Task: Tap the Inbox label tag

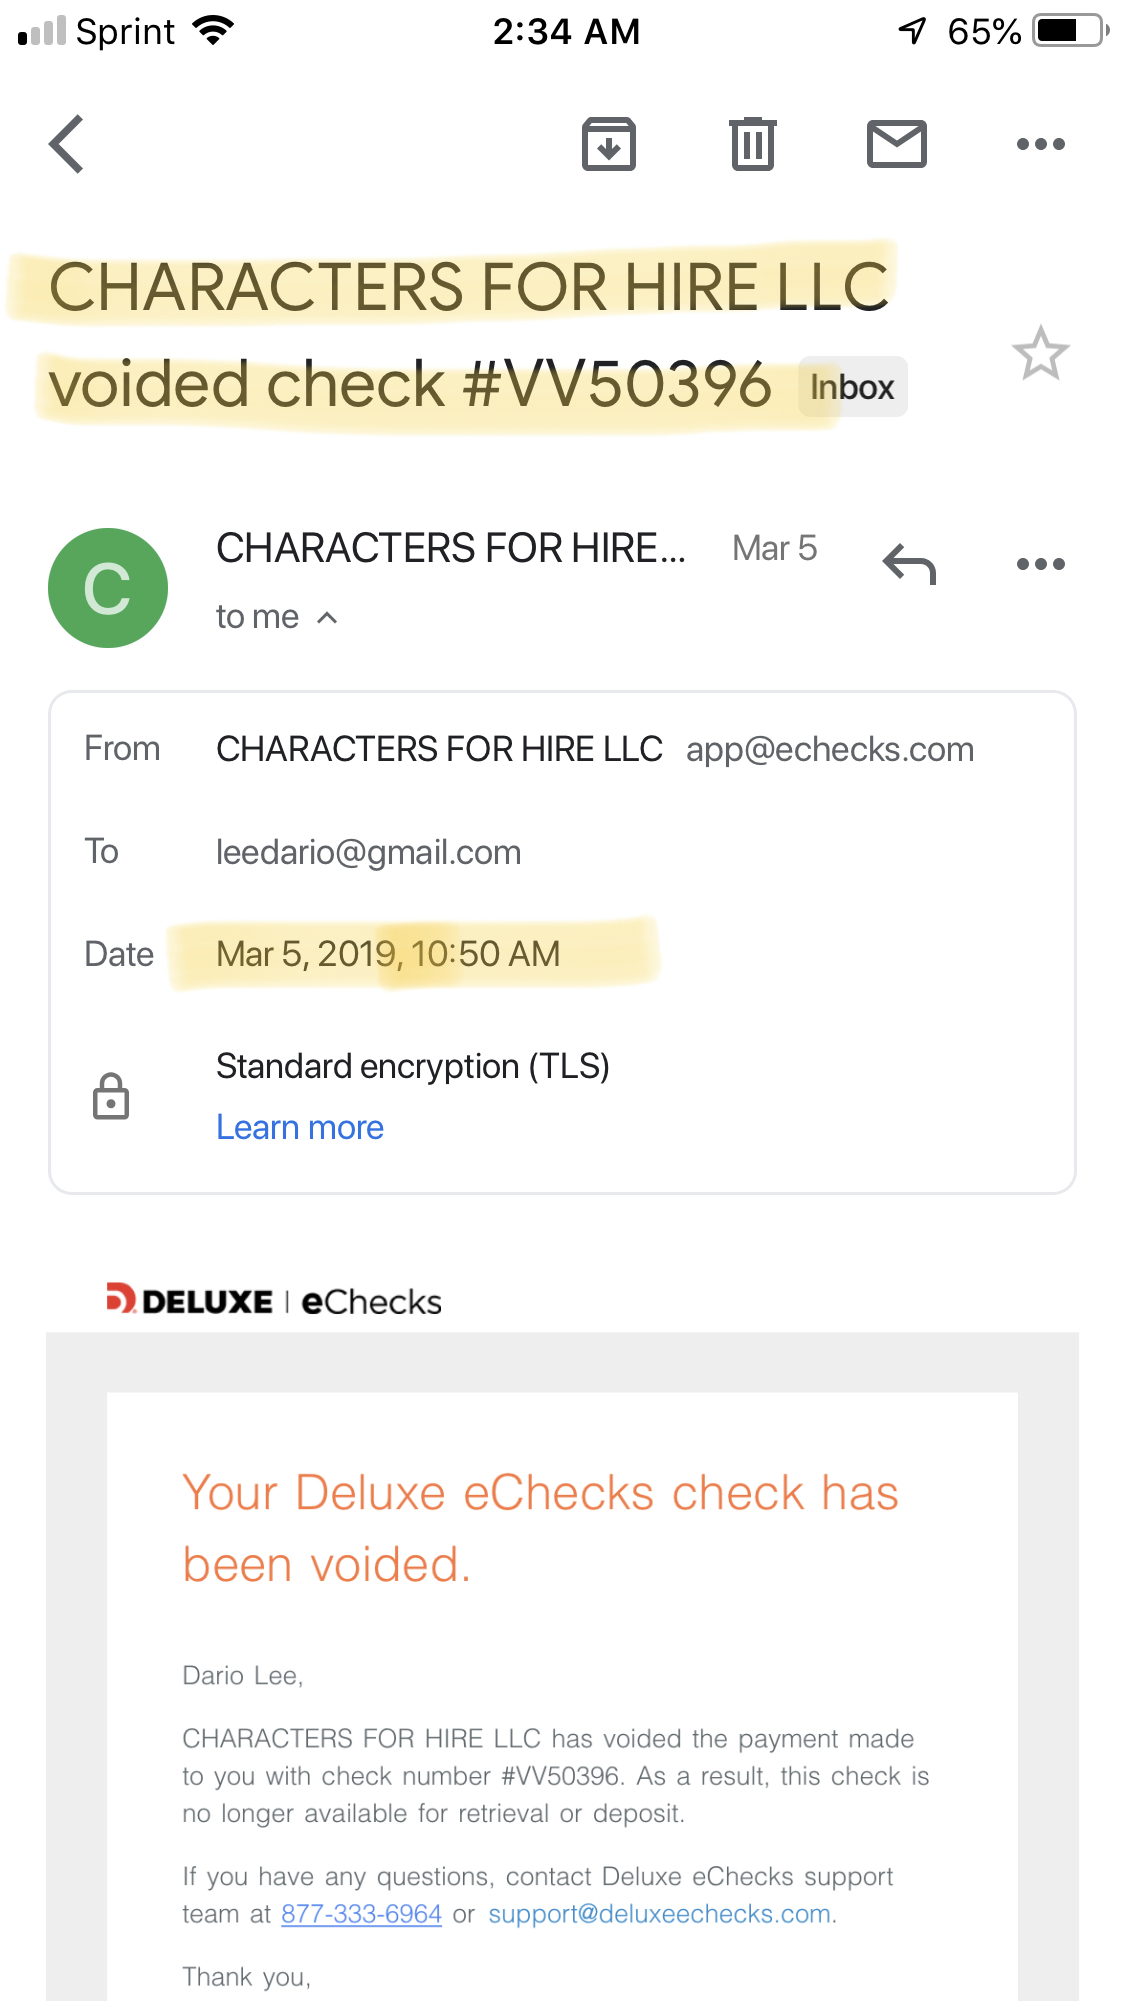Action: (x=852, y=387)
